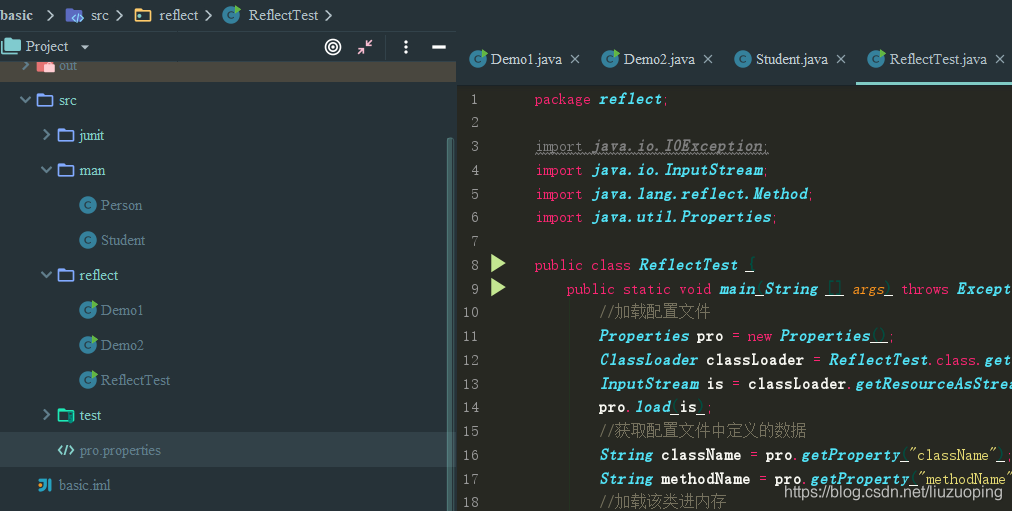
Task: Switch to the Demo1.java tab
Action: pos(526,59)
